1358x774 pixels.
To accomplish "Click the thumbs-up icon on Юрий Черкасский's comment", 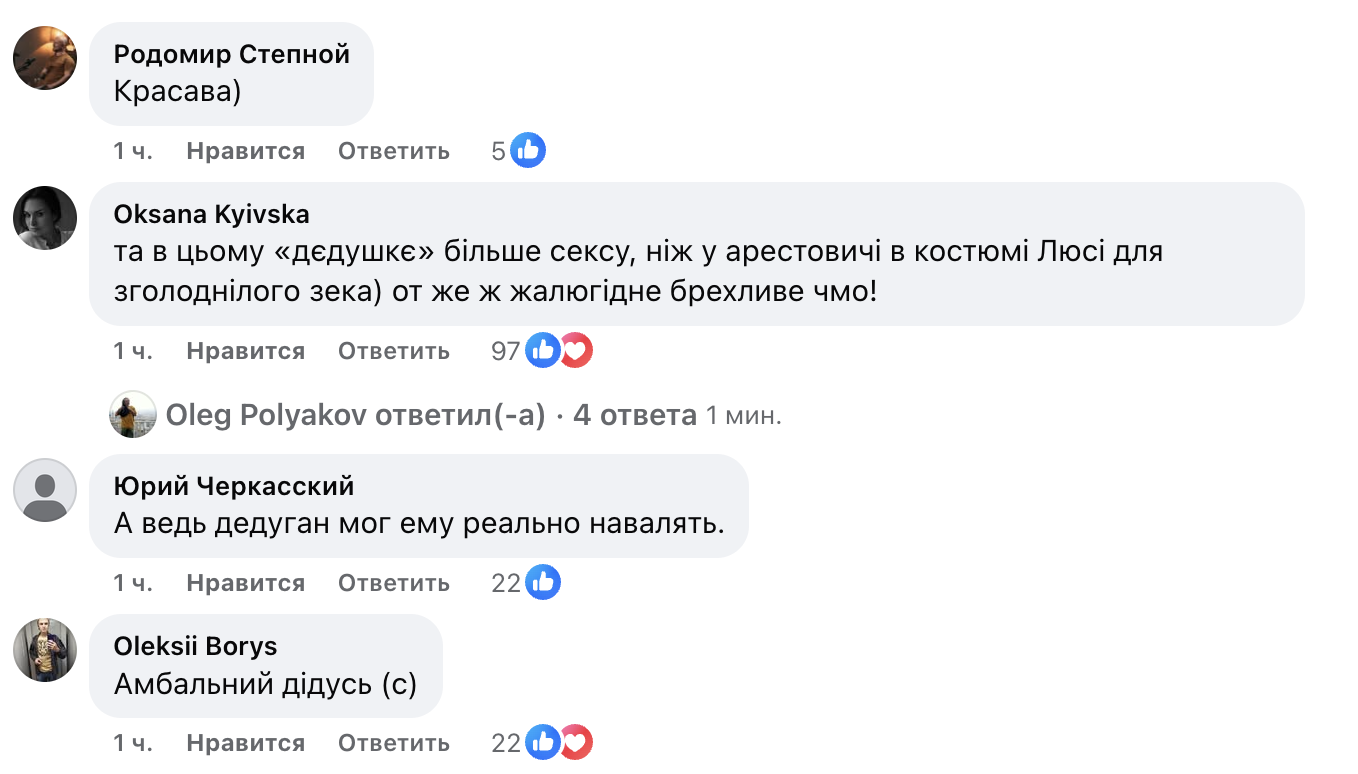I will pos(543,583).
